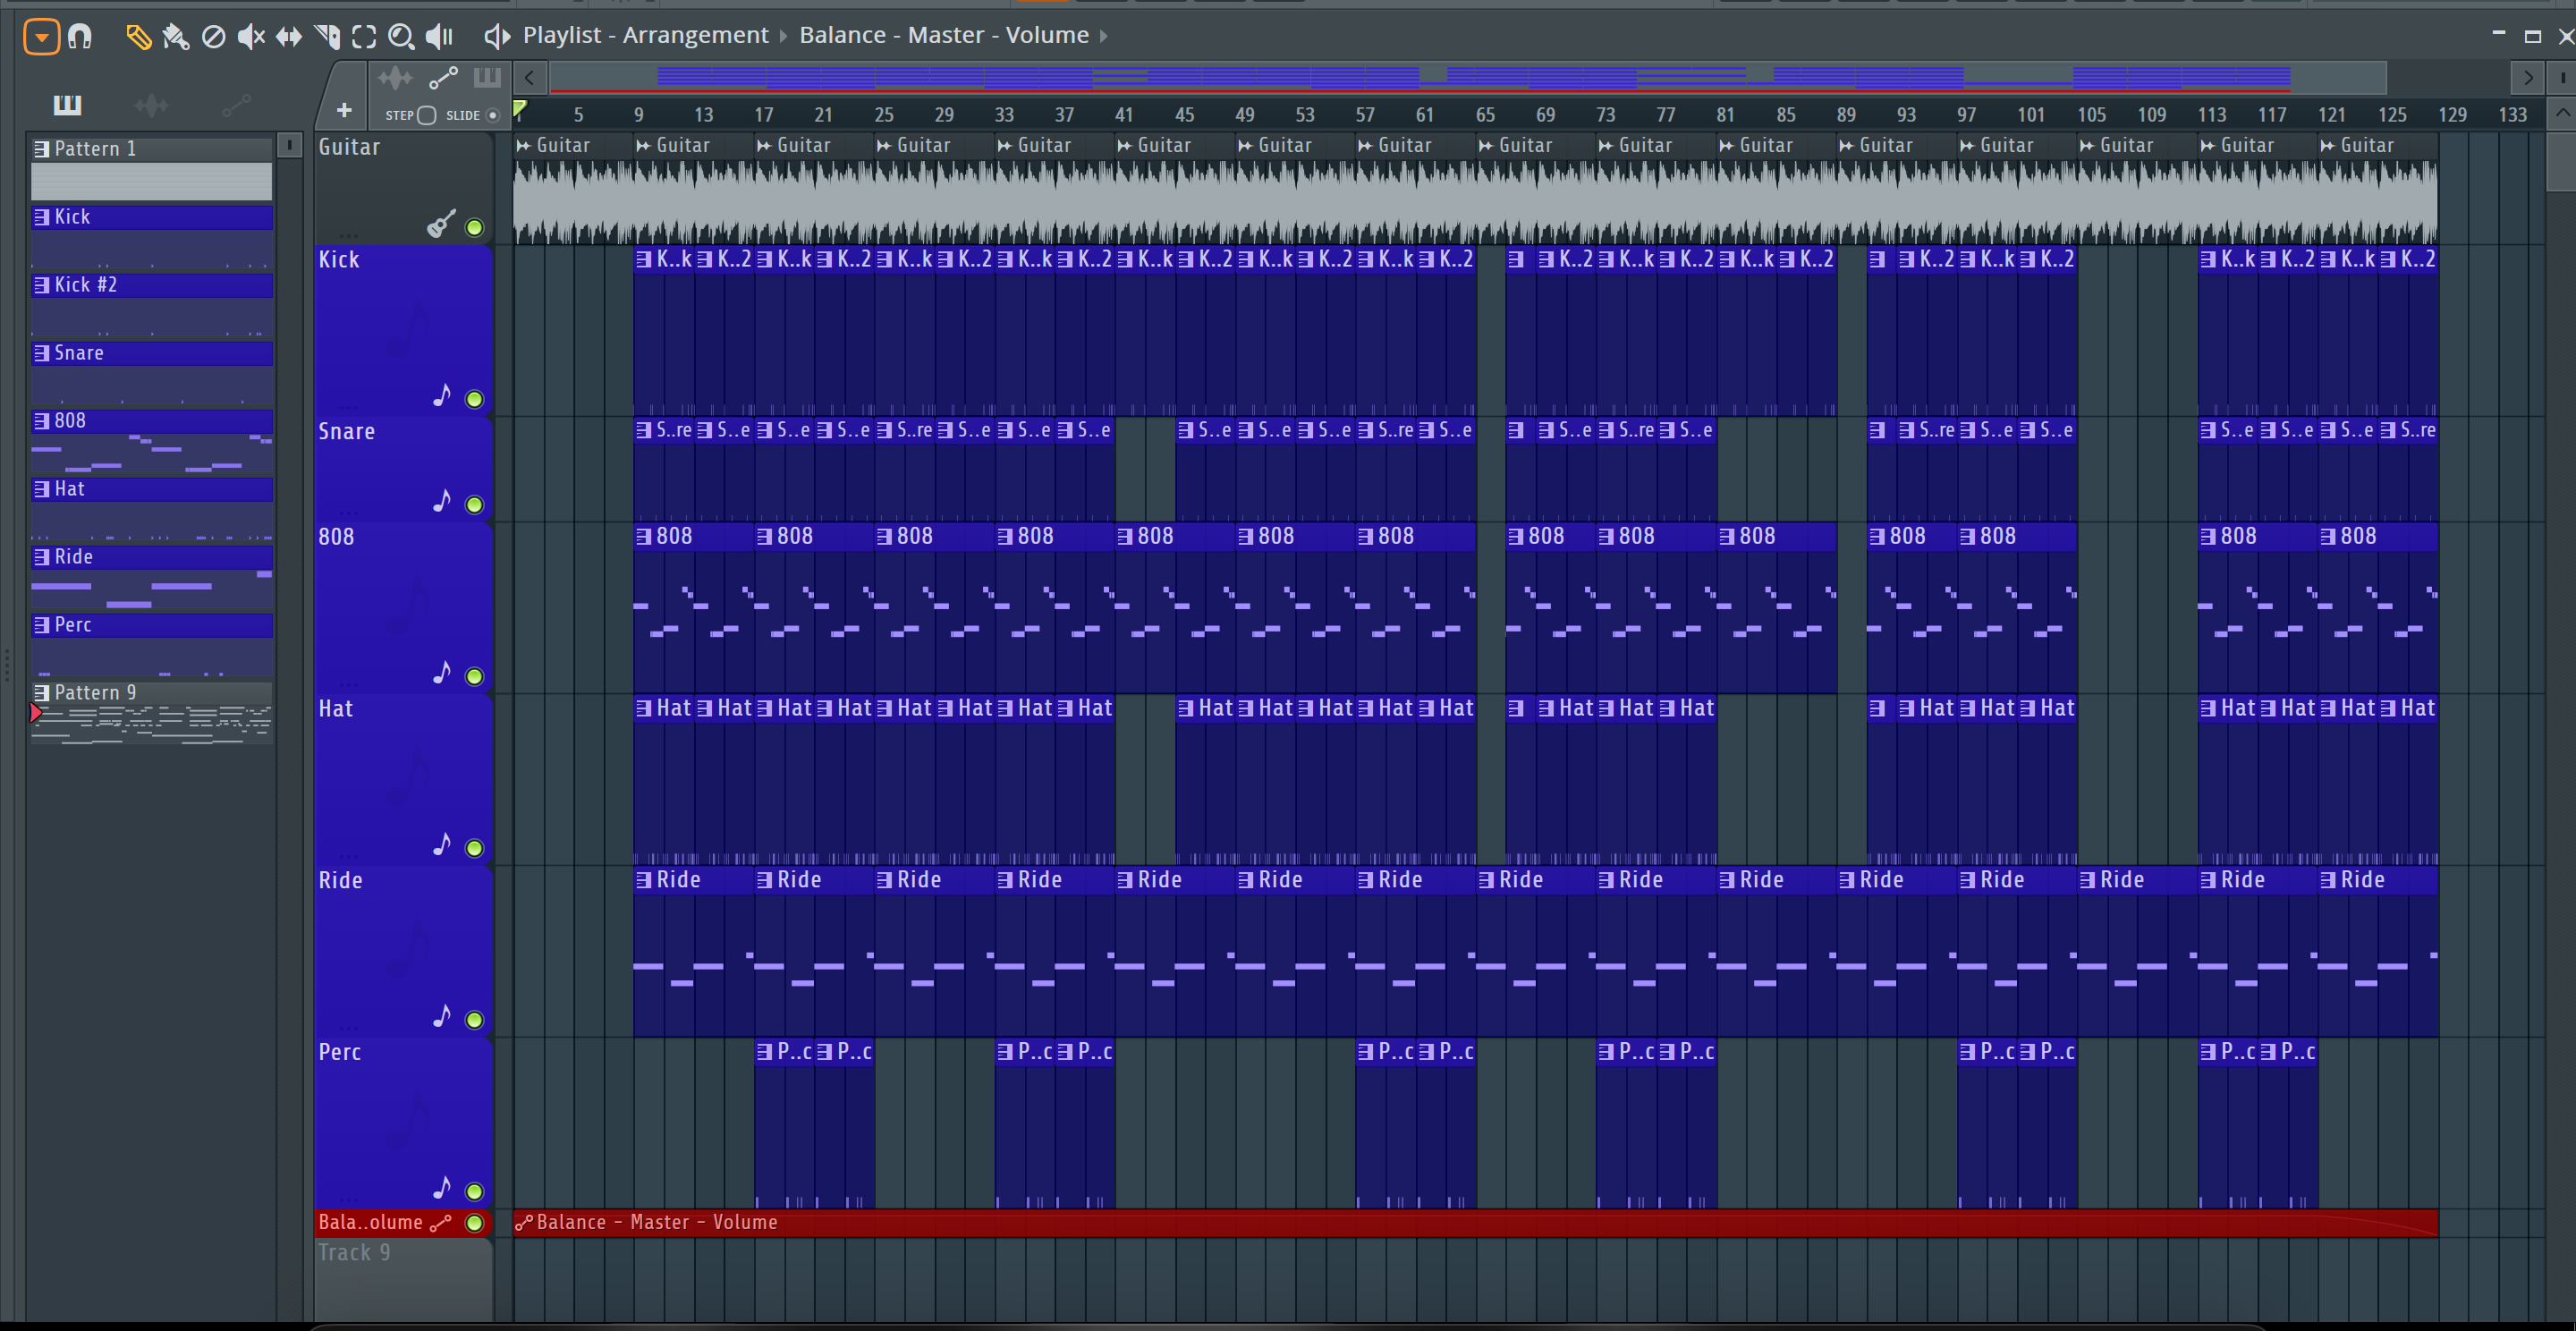Viewport: 2576px width, 1331px height.
Task: Select the Slice tool
Action: coord(327,37)
